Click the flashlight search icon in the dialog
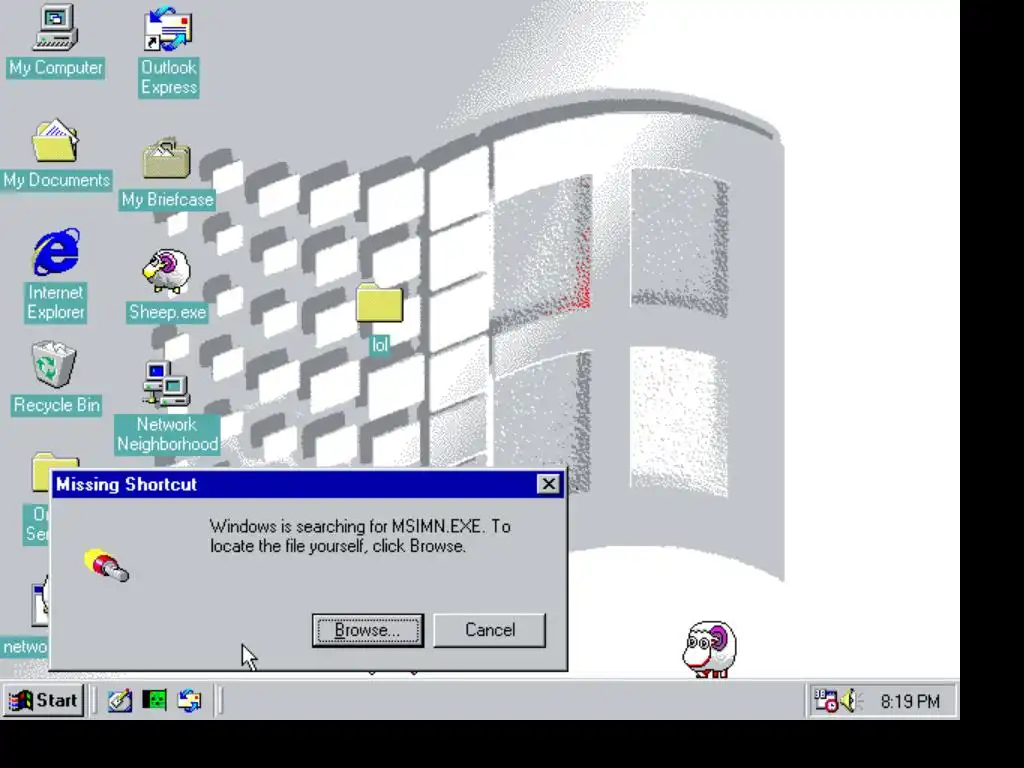The height and width of the screenshot is (768, 1024). pyautogui.click(x=106, y=566)
